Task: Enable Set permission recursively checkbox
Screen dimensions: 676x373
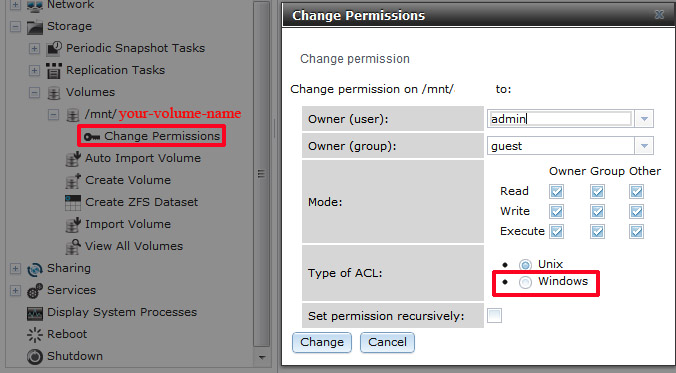Action: [x=494, y=316]
